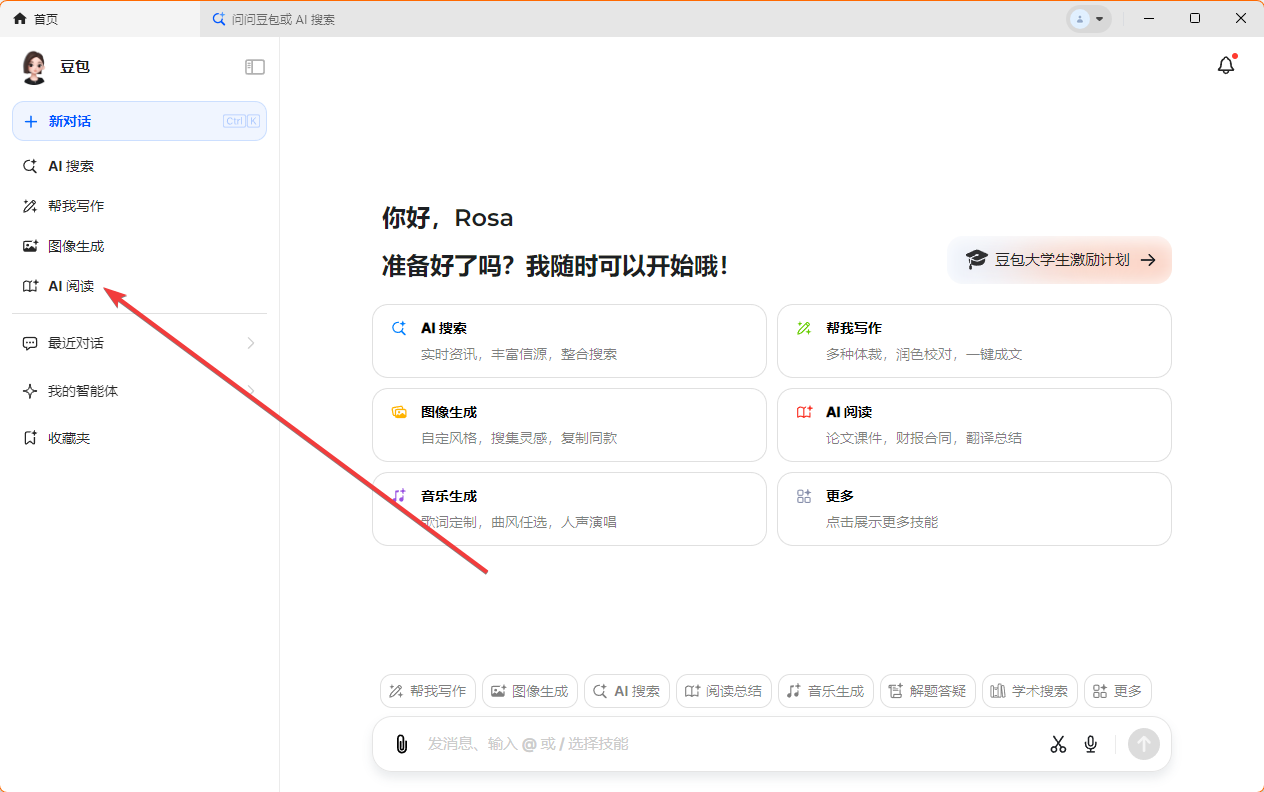This screenshot has height=792, width=1264.
Task: Focus the 发消息 message input box
Action: pyautogui.click(x=730, y=744)
